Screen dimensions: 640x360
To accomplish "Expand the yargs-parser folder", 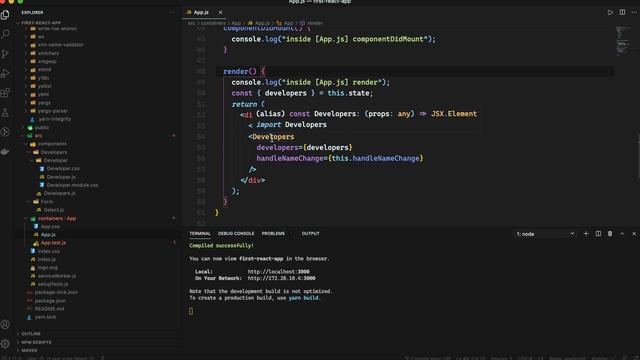I will click(x=53, y=111).
